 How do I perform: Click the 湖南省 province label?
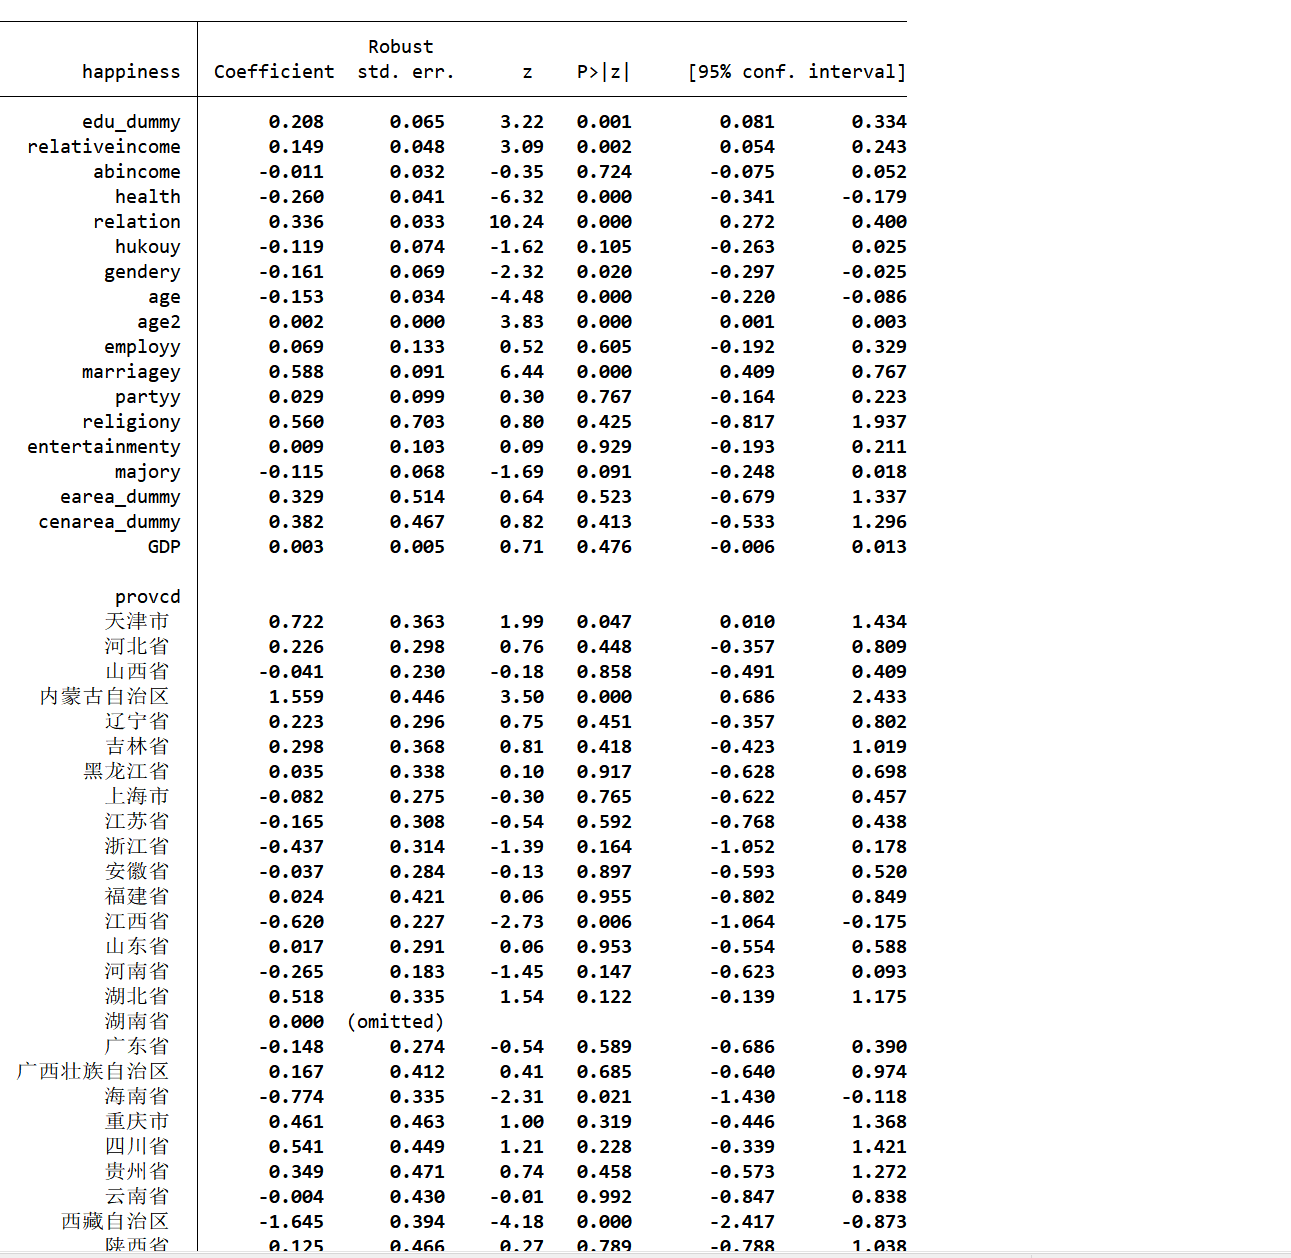137,1022
